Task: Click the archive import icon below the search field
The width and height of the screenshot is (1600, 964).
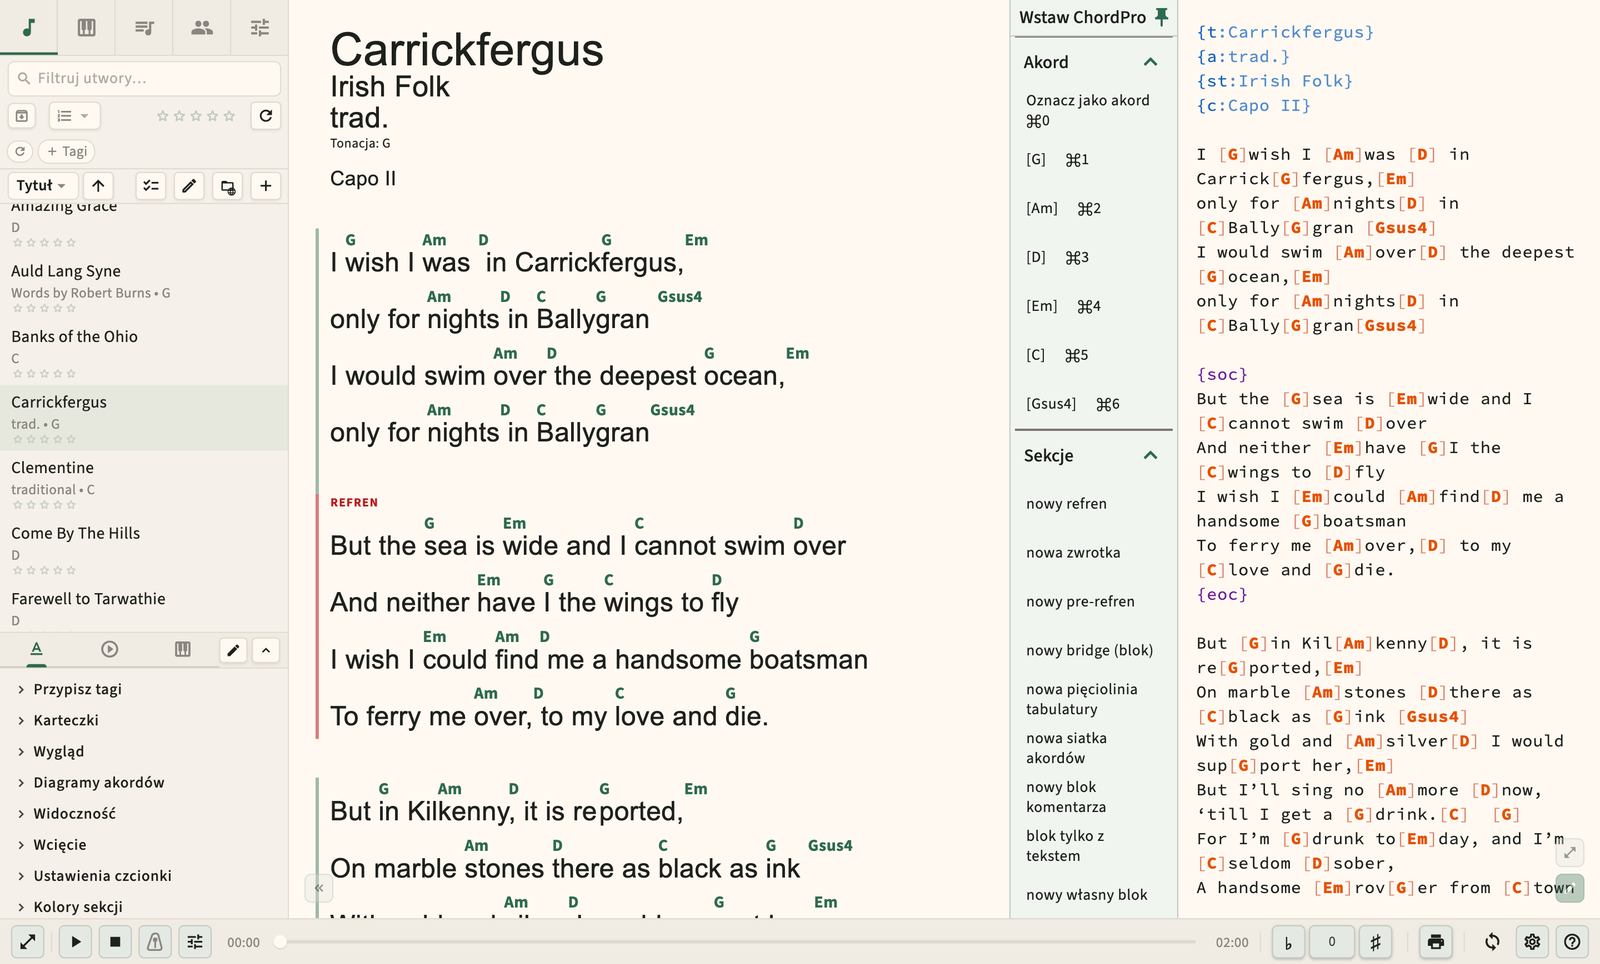Action: 22,116
